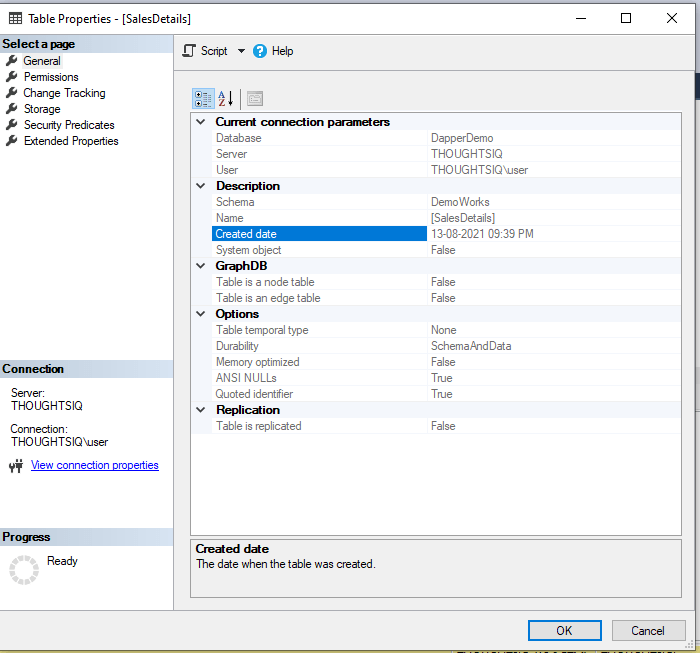Go to the Extended Properties page
The image size is (700, 653).
point(71,141)
